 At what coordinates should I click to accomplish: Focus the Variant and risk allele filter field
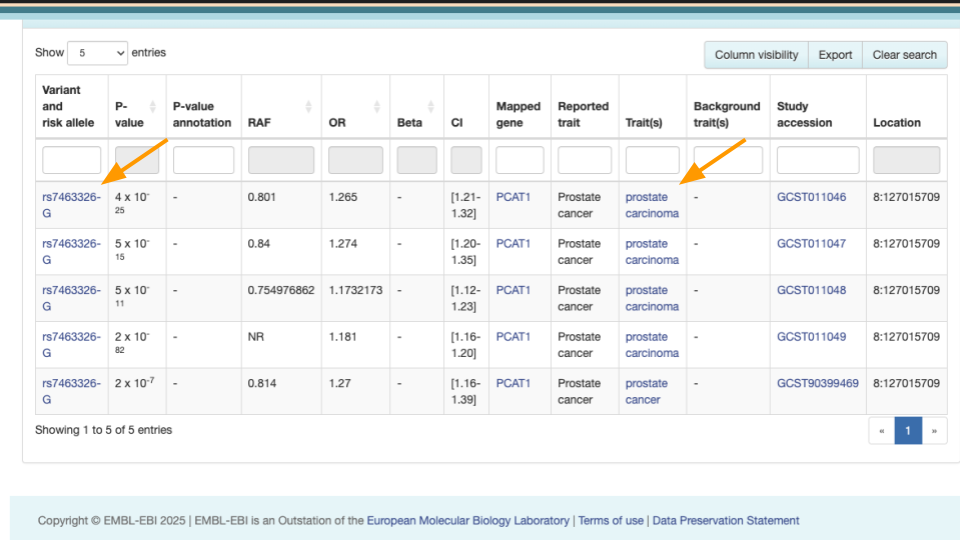click(x=72, y=160)
